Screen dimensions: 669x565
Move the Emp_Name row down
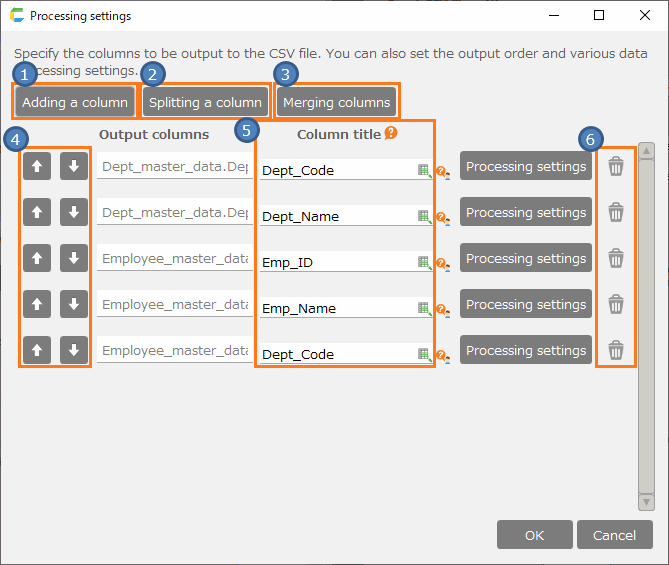pos(73,305)
